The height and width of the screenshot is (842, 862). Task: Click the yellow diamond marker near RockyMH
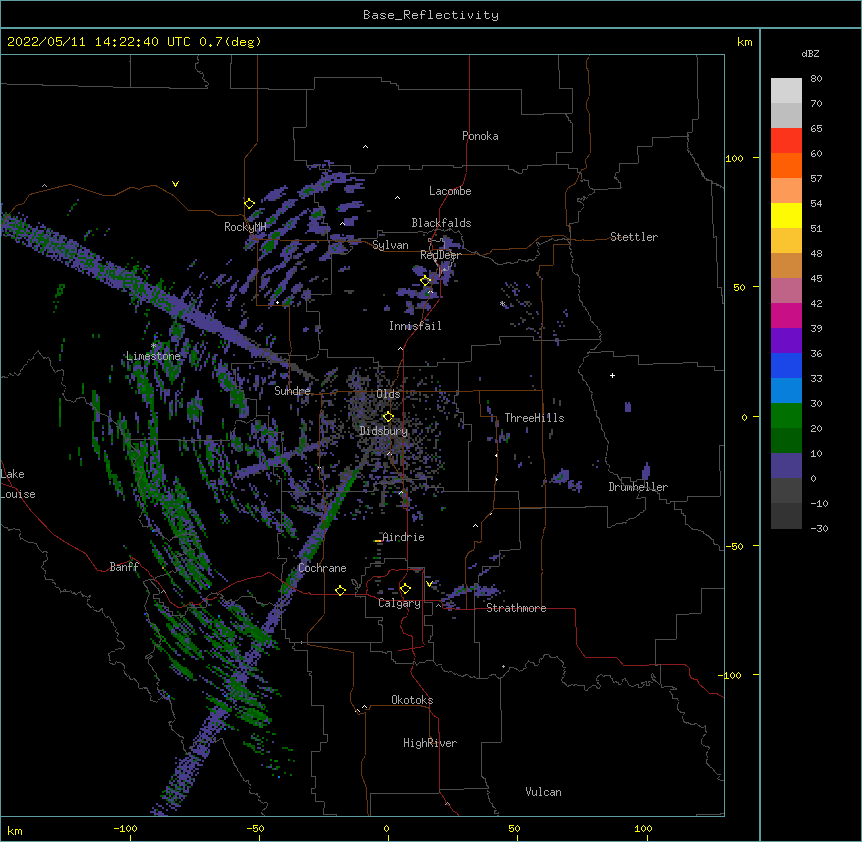249,204
